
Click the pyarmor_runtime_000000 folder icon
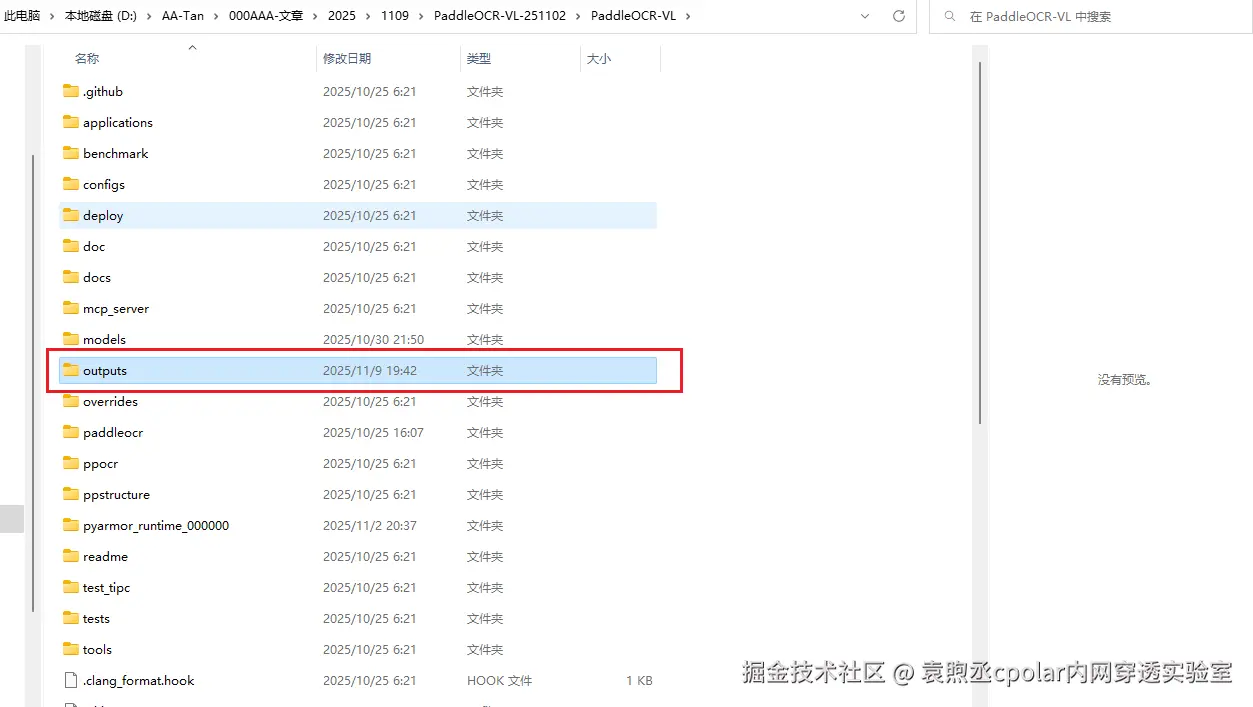point(70,525)
